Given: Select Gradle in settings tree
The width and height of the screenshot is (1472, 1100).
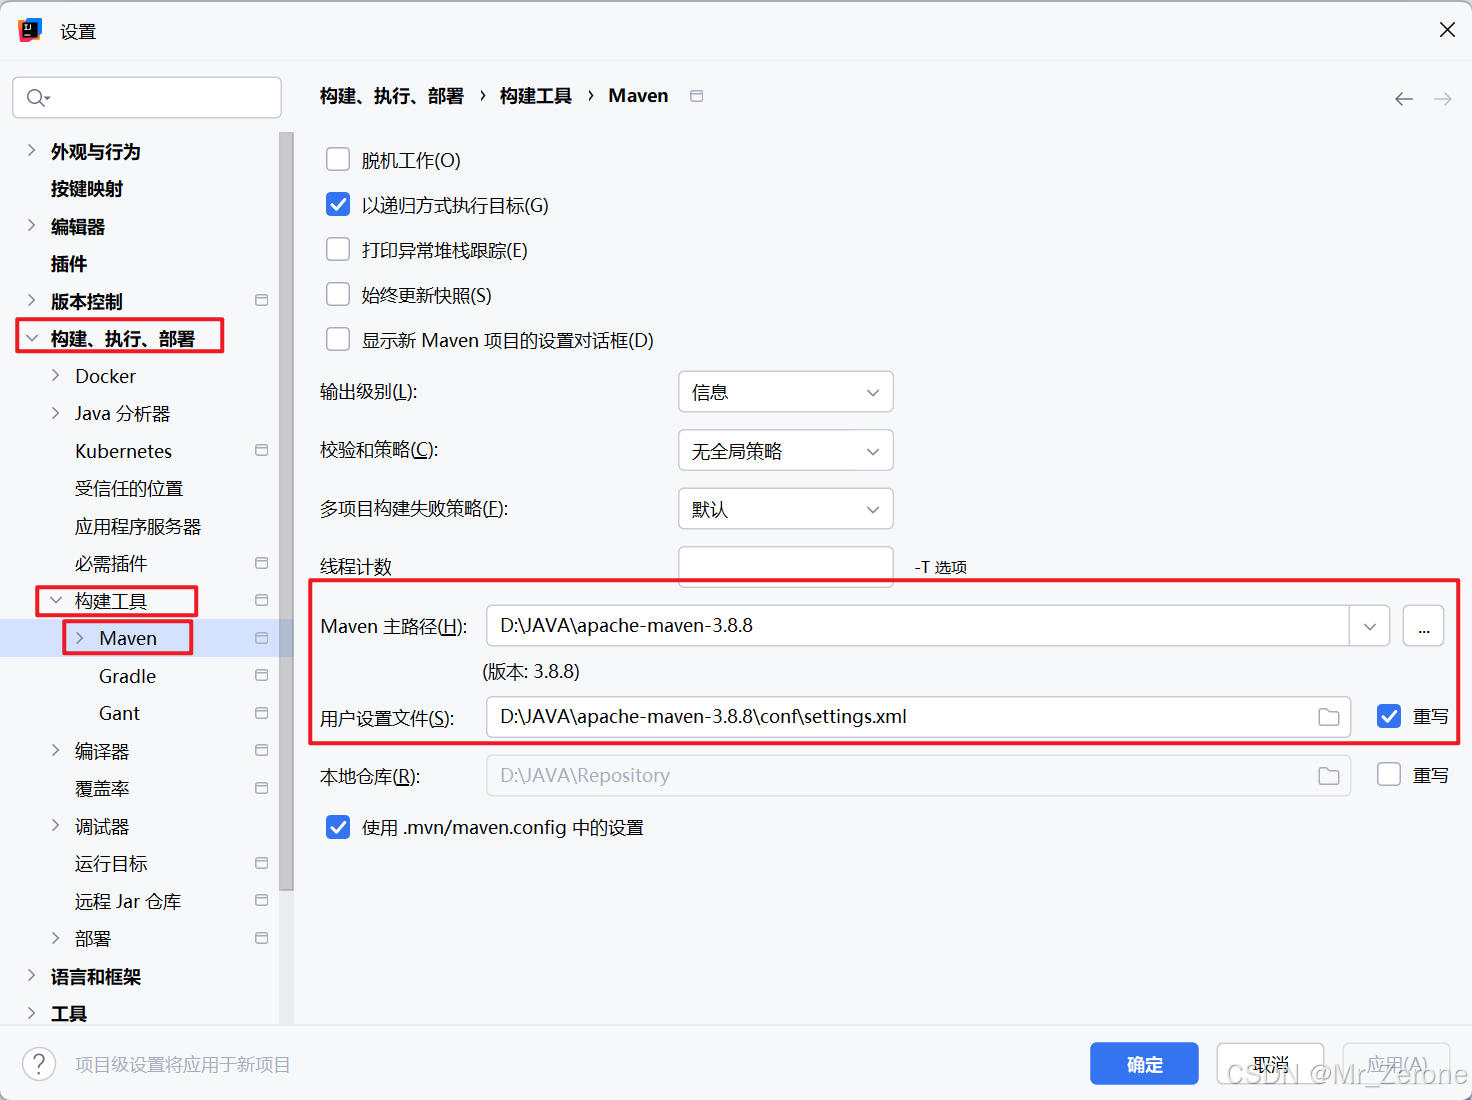Looking at the screenshot, I should pyautogui.click(x=127, y=676).
